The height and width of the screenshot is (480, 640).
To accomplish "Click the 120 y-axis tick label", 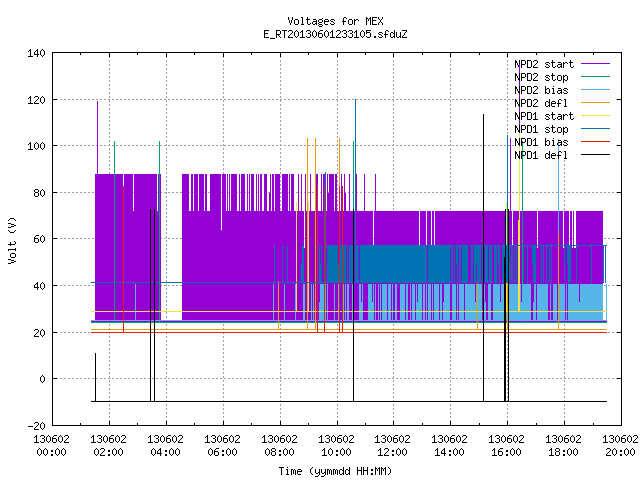I will [x=36, y=100].
